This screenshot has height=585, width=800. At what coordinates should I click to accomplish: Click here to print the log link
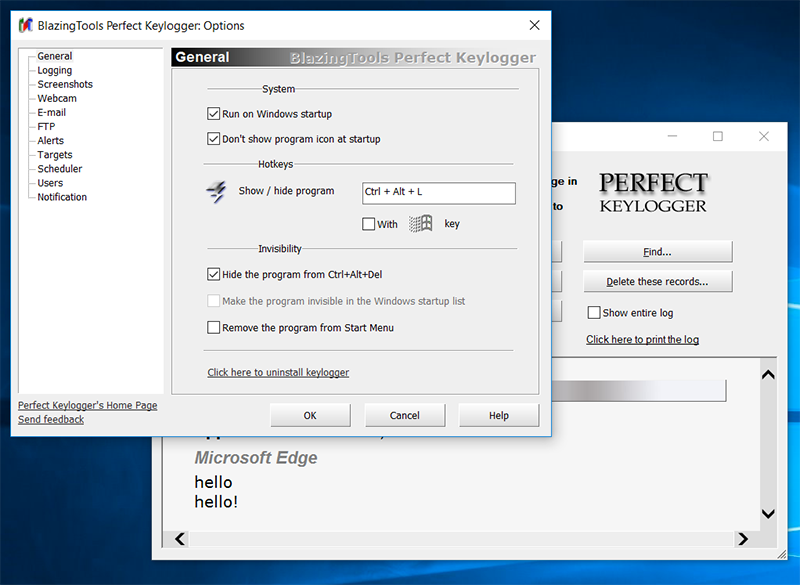click(642, 339)
